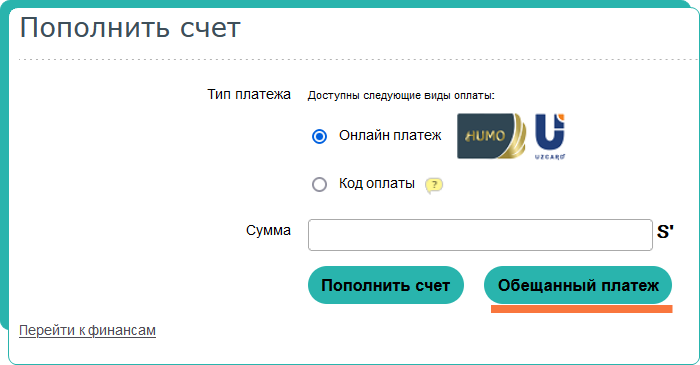Image resolution: width=700 pixels, height=365 pixels.
Task: Click the orange underline below Обещанный платеж
Action: click(x=582, y=309)
